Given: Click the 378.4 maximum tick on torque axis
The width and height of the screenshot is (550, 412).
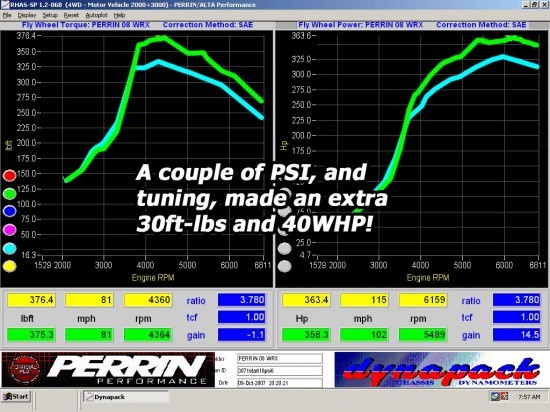Looking at the screenshot, I should (26, 35).
